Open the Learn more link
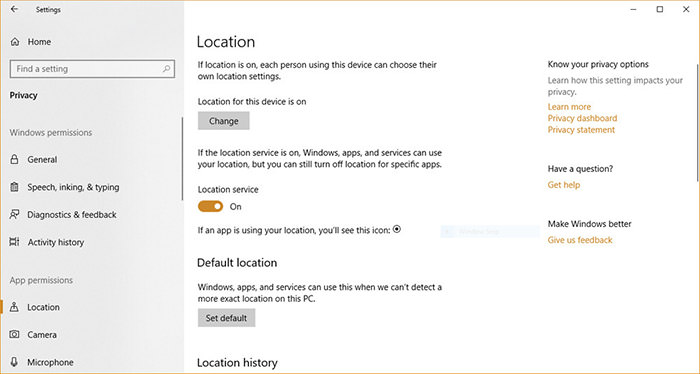This screenshot has height=374, width=700. (x=569, y=107)
